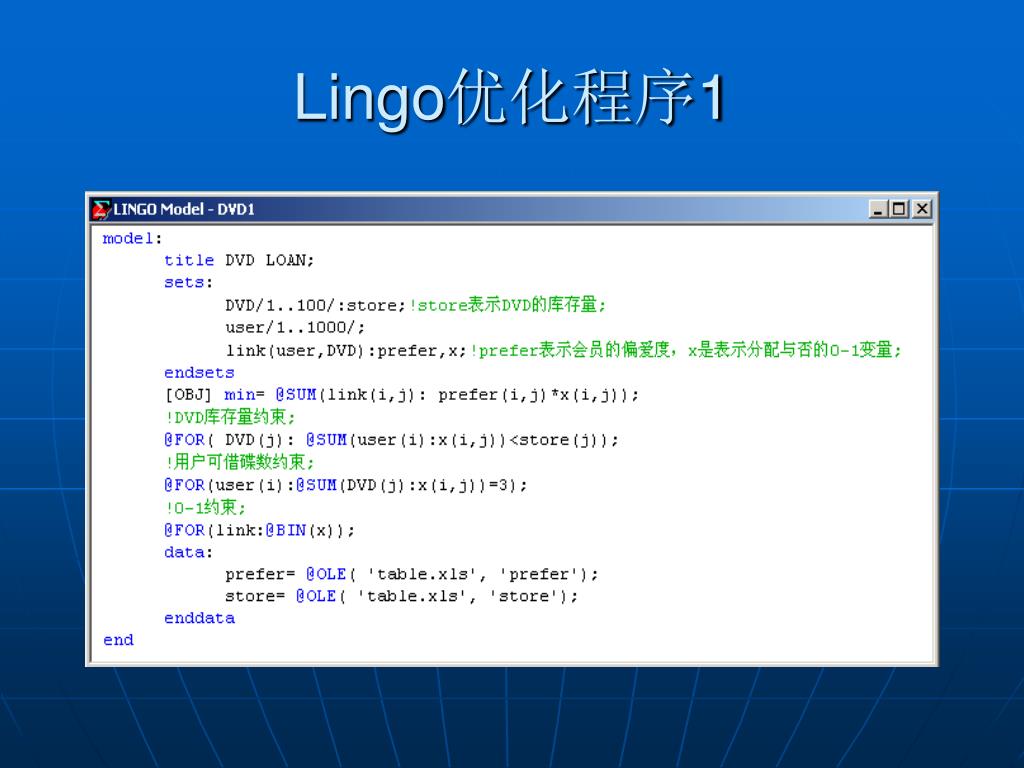1024x768 pixels.
Task: Click the '@FOR(link:@BIN(x));' line
Action: coord(259,530)
